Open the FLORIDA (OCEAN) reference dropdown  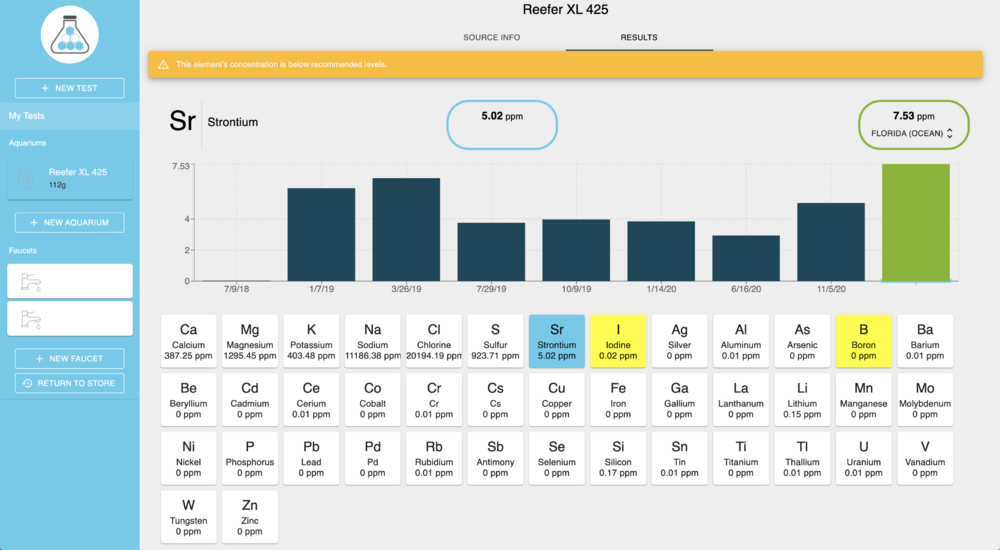tap(912, 133)
